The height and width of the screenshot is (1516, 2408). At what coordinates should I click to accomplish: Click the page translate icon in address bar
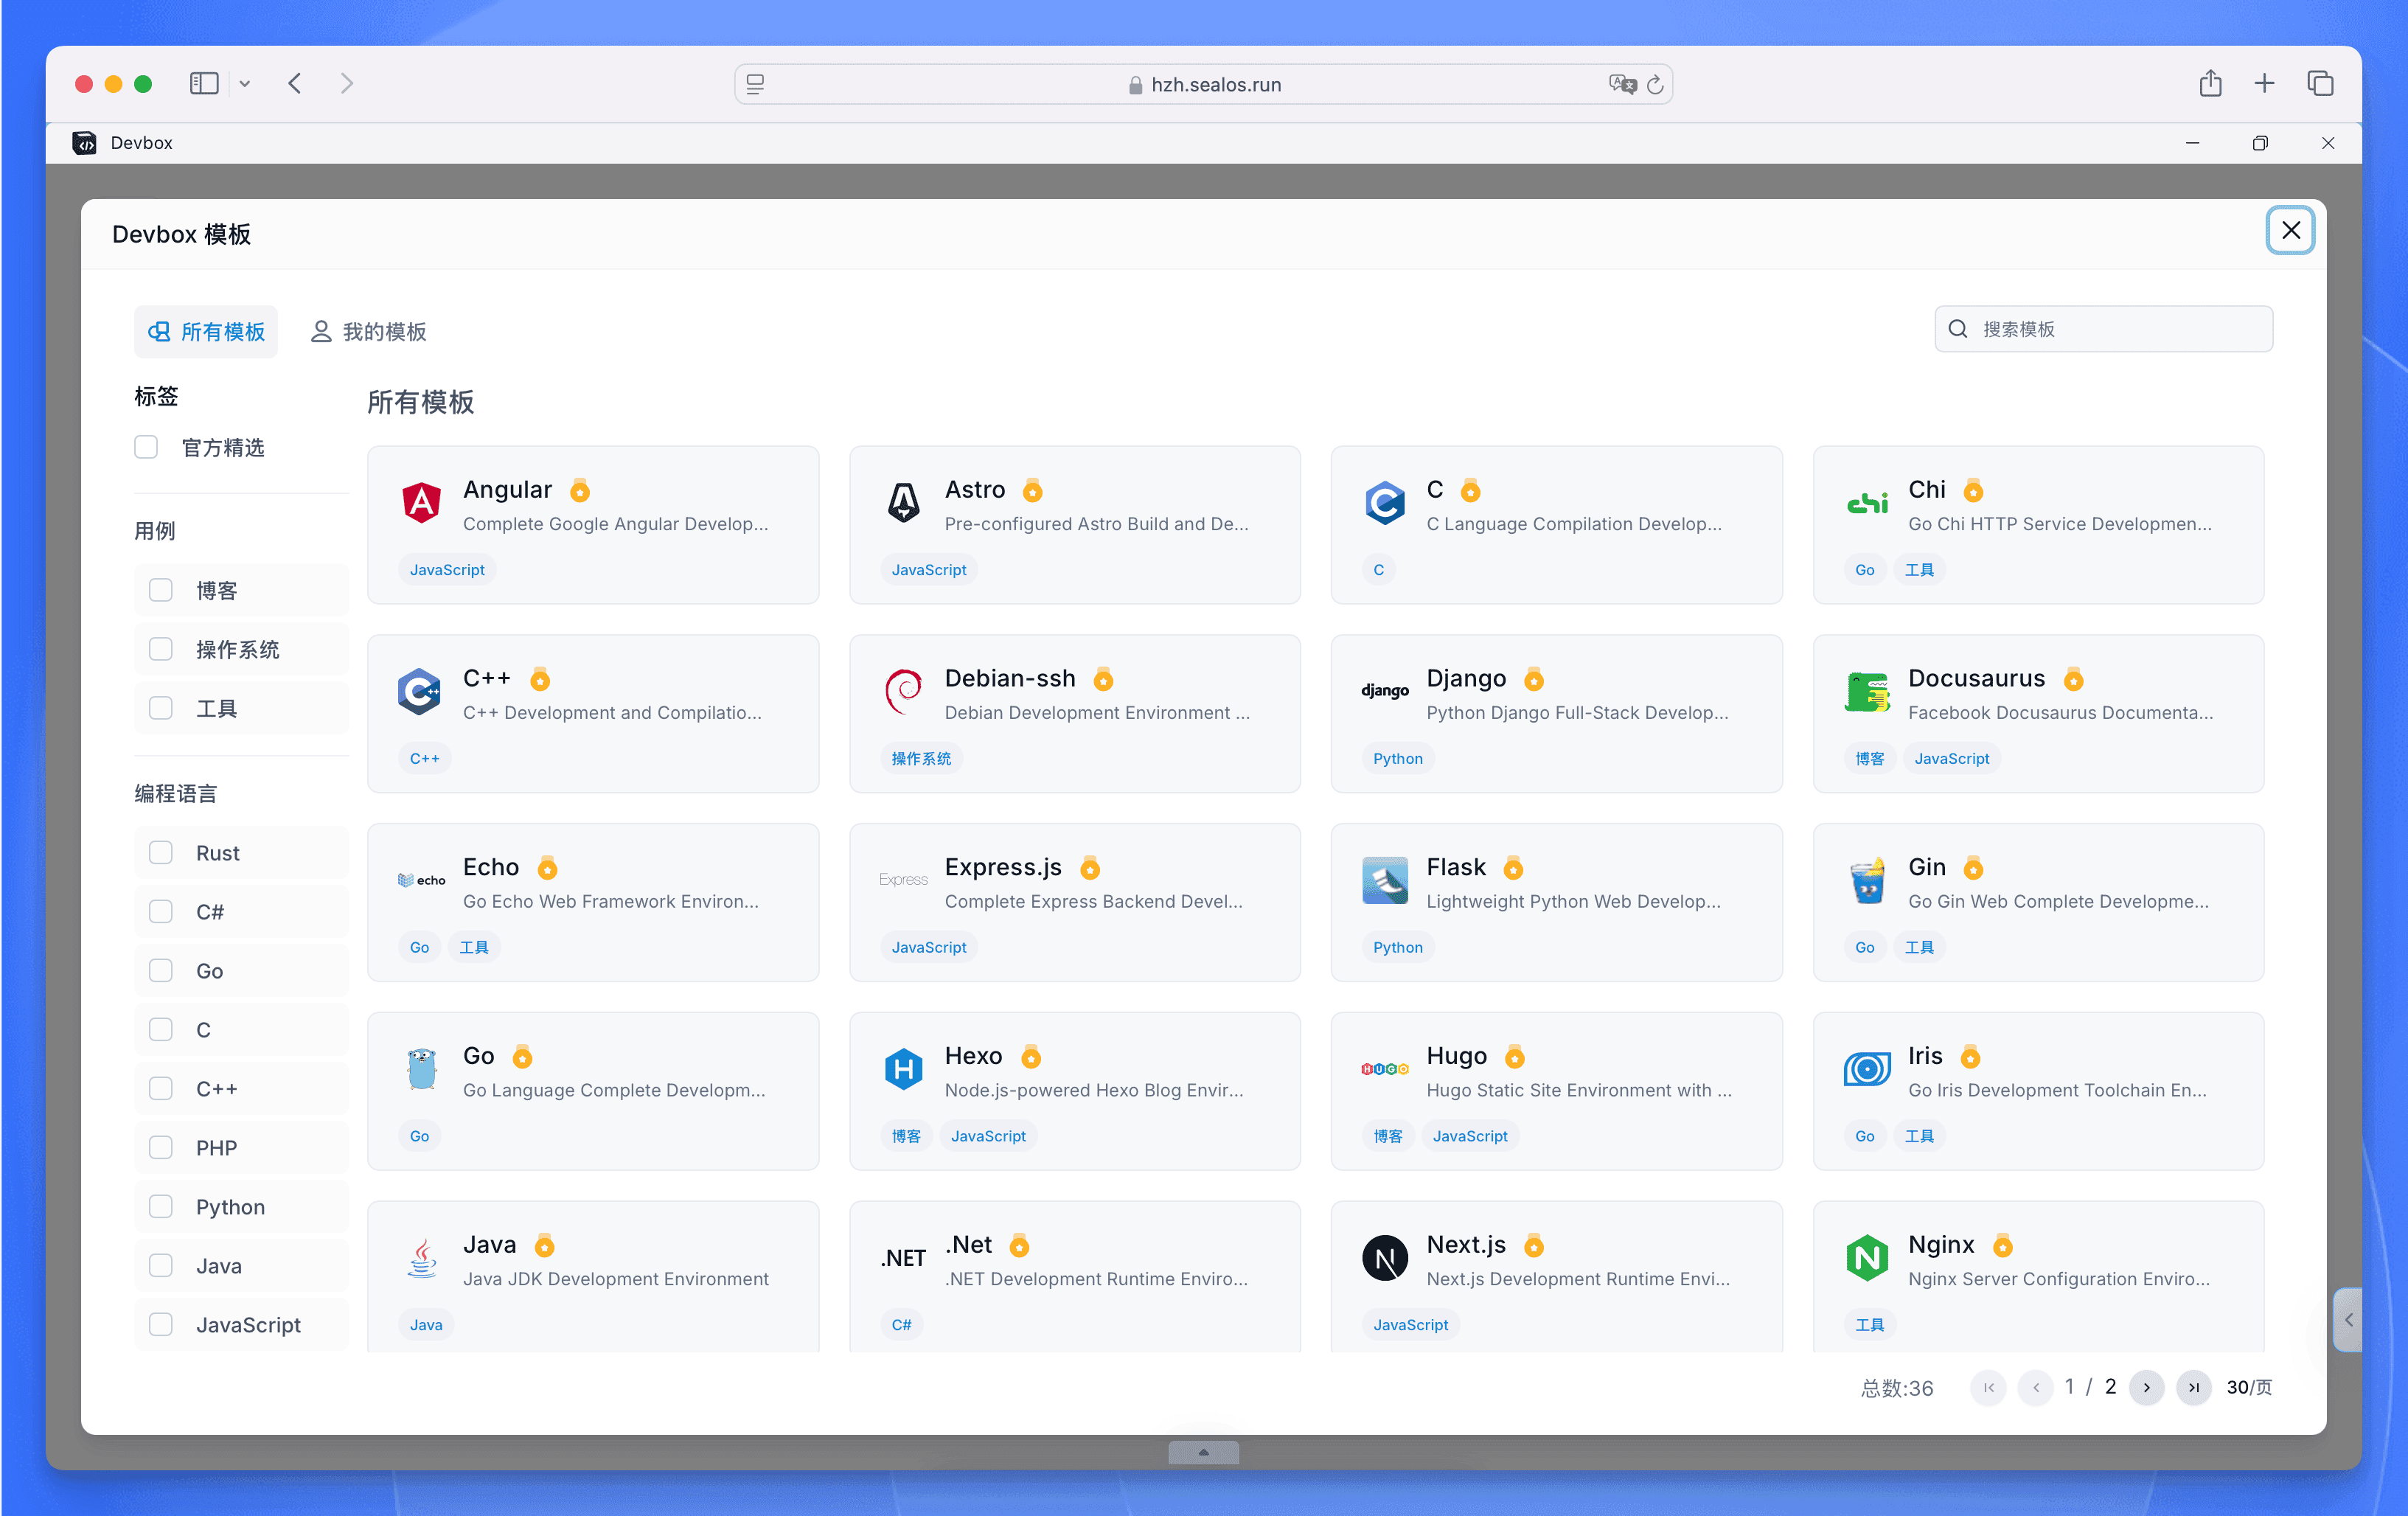(1622, 84)
